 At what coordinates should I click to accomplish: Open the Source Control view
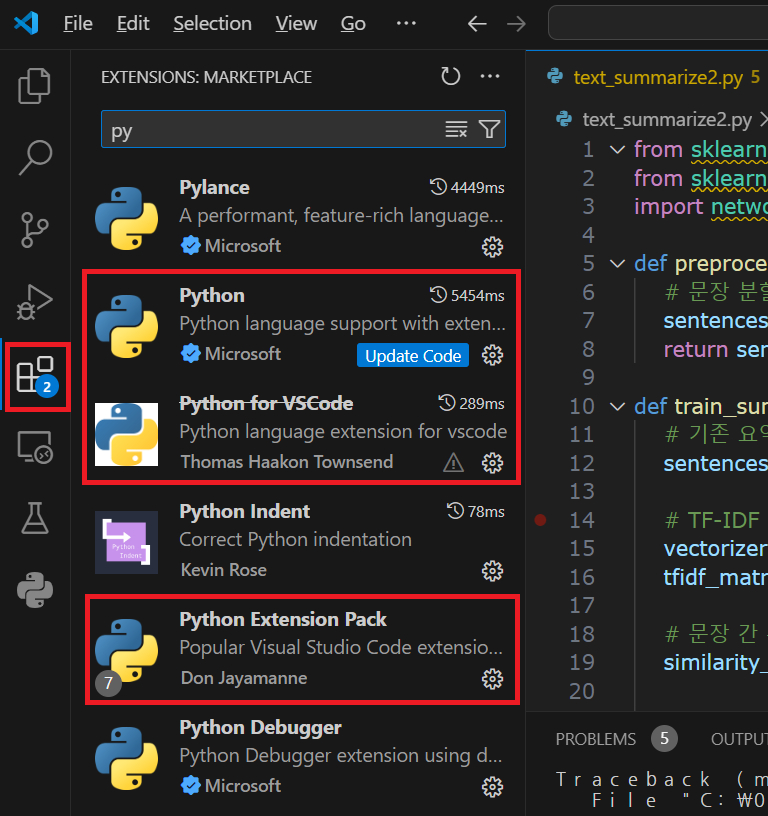[34, 230]
